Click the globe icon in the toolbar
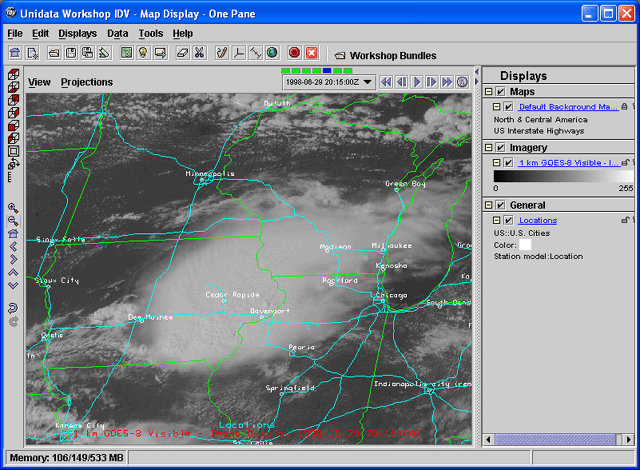This screenshot has height=470, width=640. point(272,53)
